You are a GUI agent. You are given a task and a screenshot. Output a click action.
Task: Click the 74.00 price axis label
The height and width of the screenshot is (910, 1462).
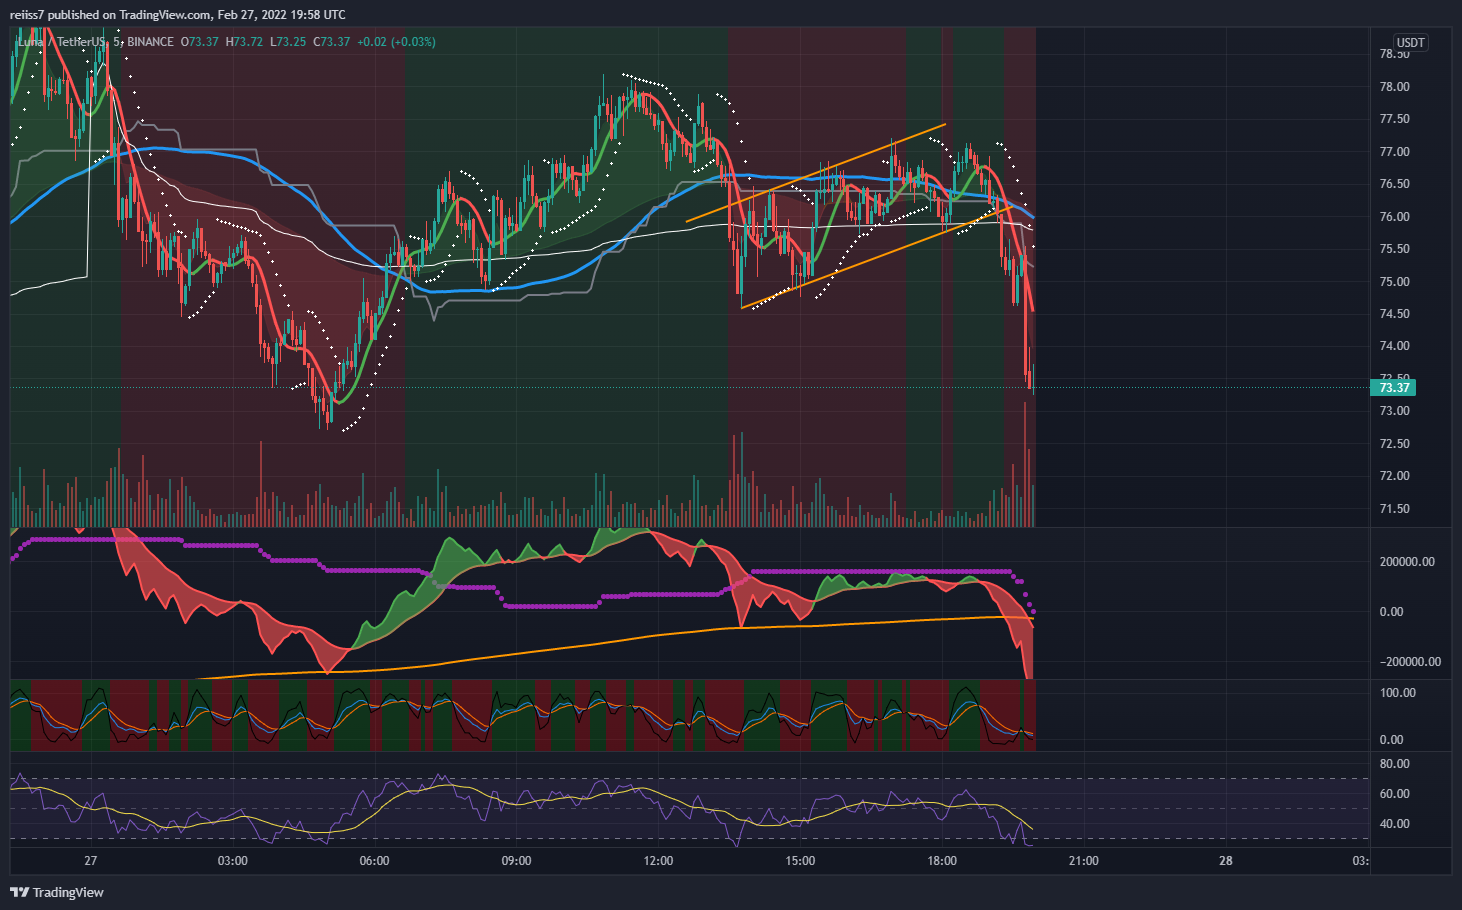coord(1394,346)
